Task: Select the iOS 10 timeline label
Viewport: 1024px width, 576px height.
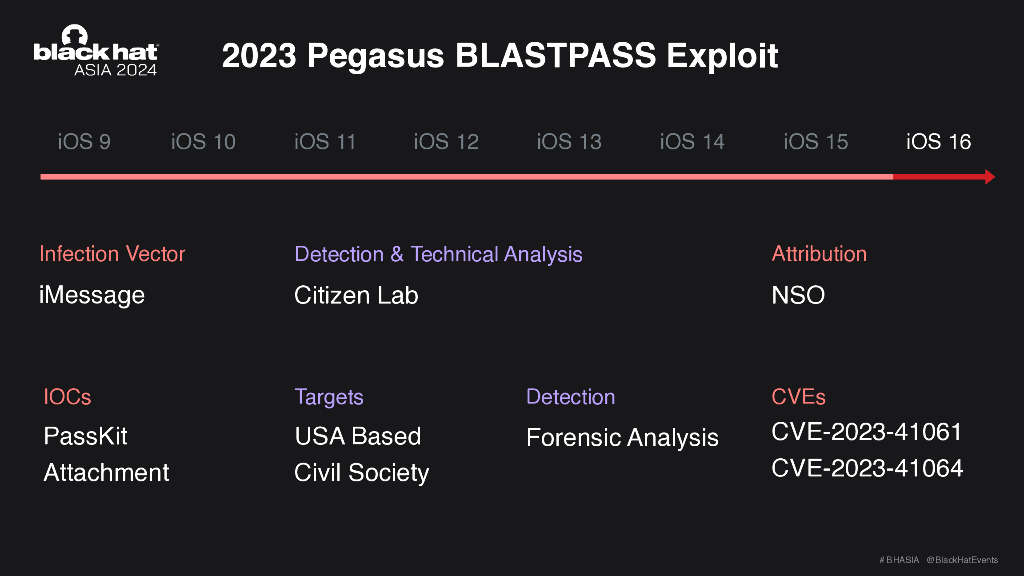Action: point(203,141)
